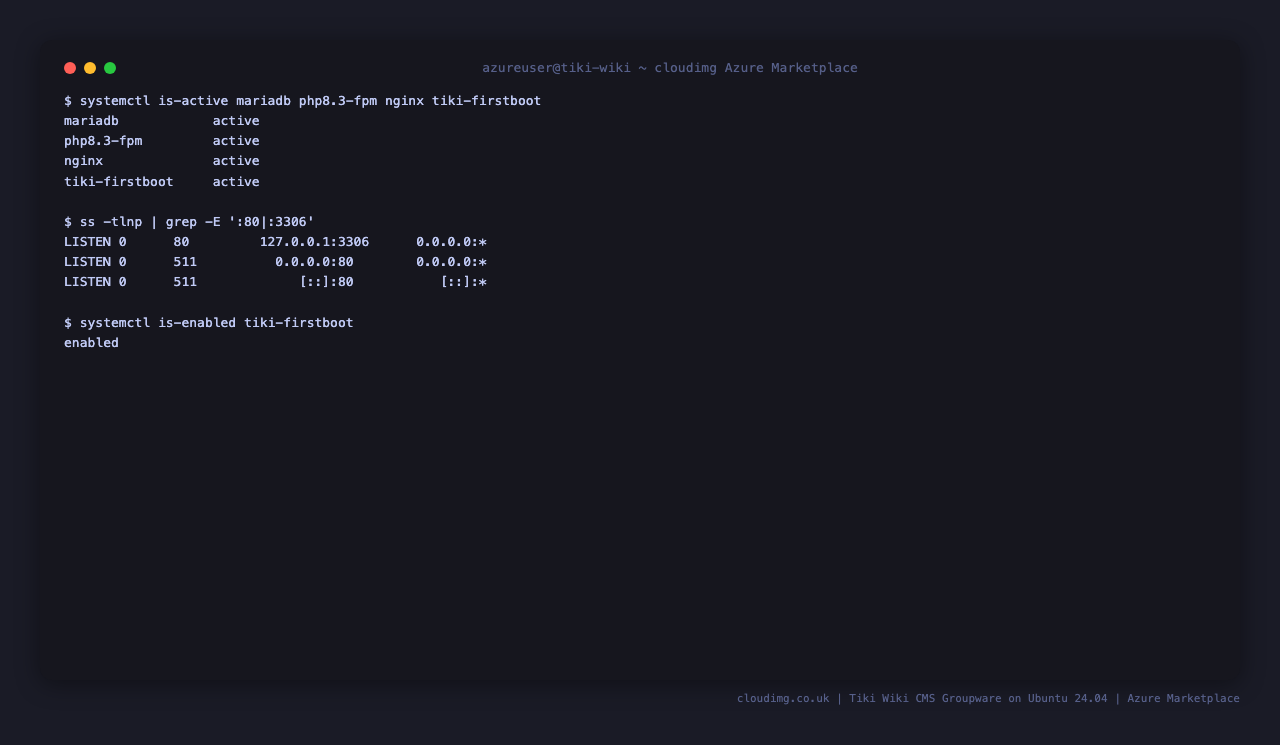This screenshot has width=1280, height=745.
Task: Click the red close window dot
Action: 70,68
